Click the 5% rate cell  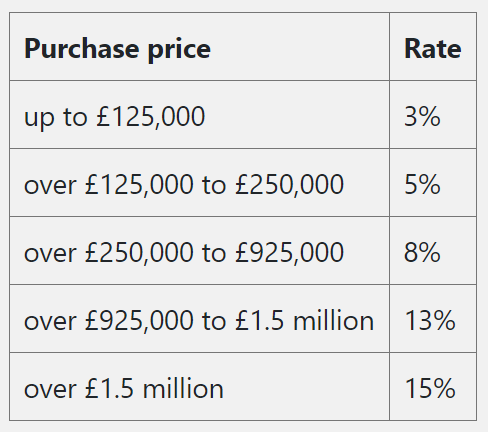(433, 183)
